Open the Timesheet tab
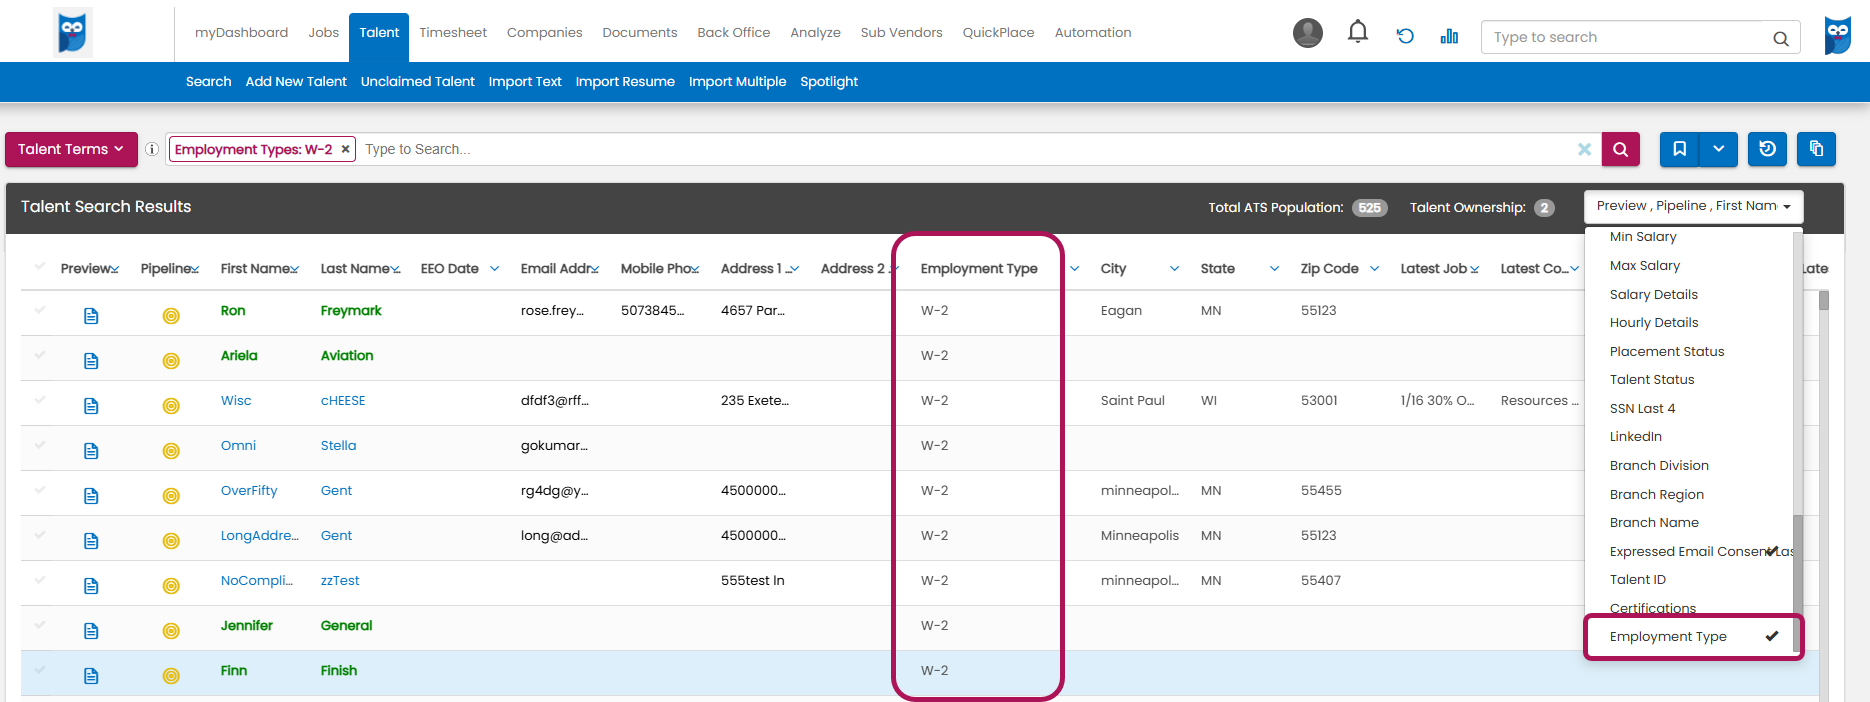The height and width of the screenshot is (702, 1870). tap(453, 33)
